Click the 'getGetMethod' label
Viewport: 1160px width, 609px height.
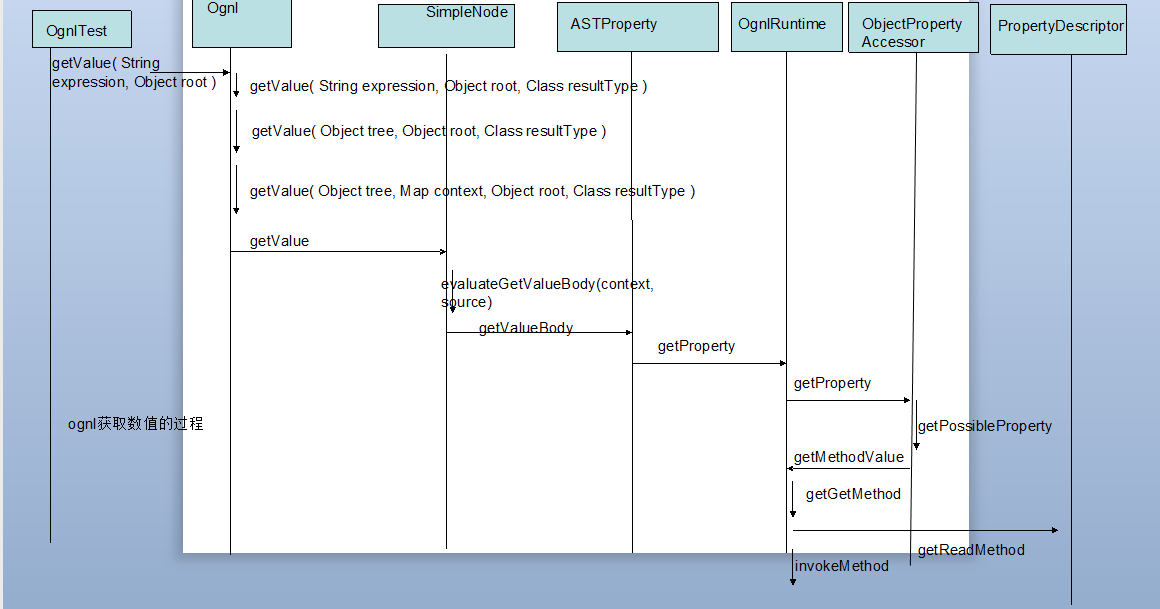click(853, 494)
